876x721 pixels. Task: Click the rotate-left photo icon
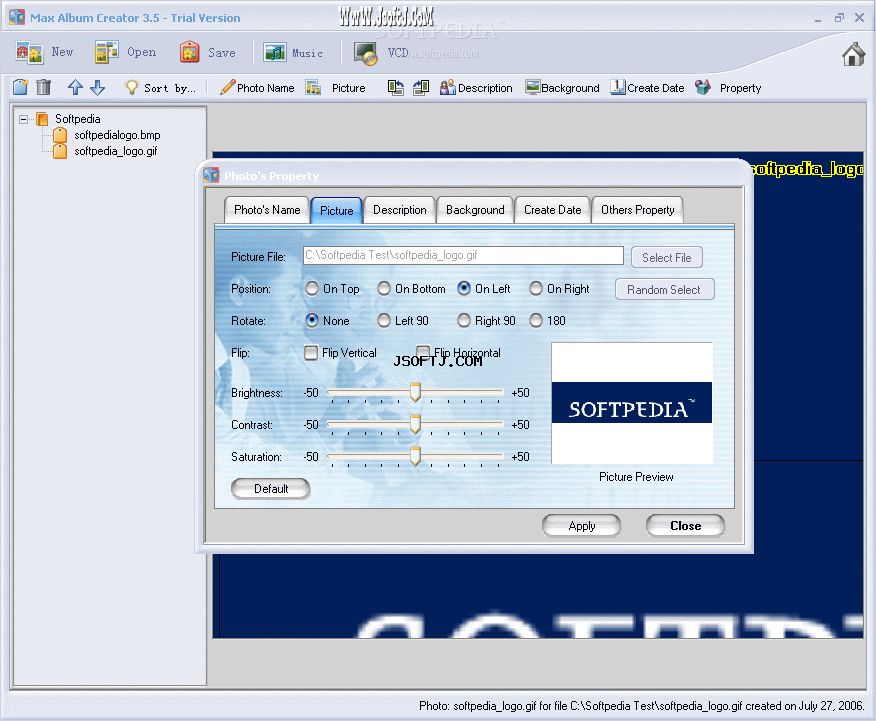[396, 88]
